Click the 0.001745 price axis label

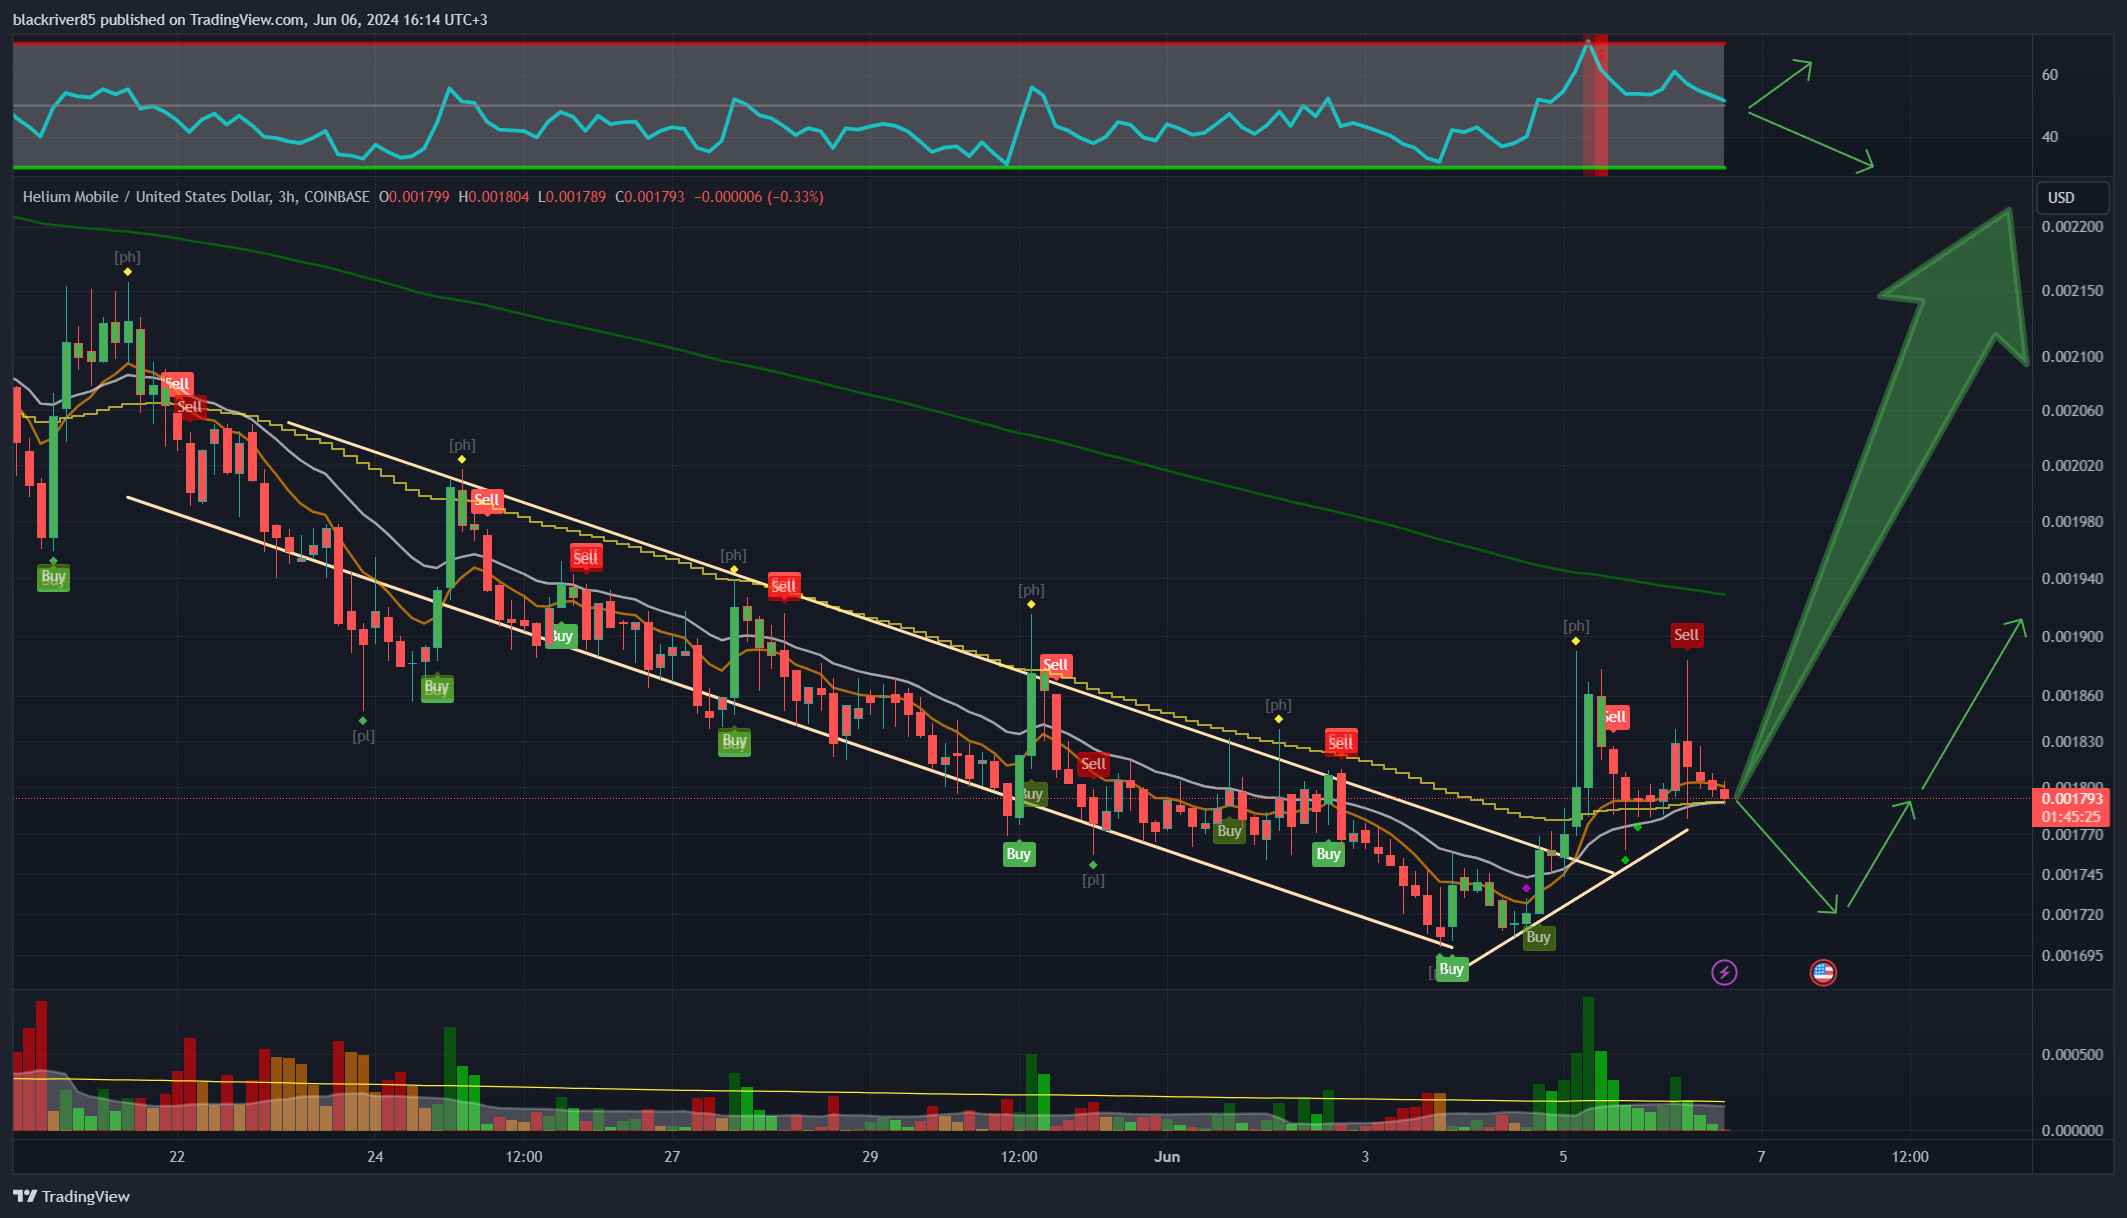2072,875
